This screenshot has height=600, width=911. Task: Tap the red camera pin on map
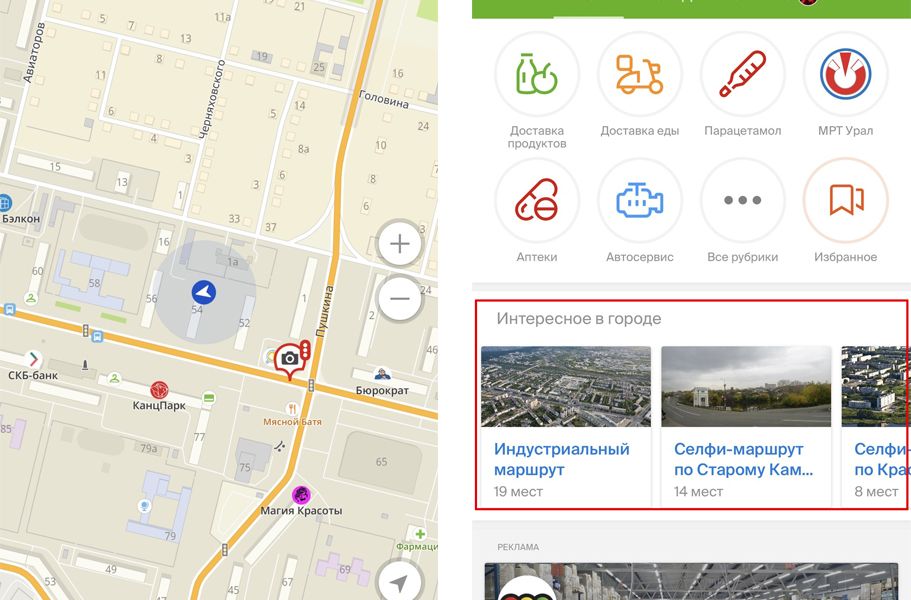289,361
